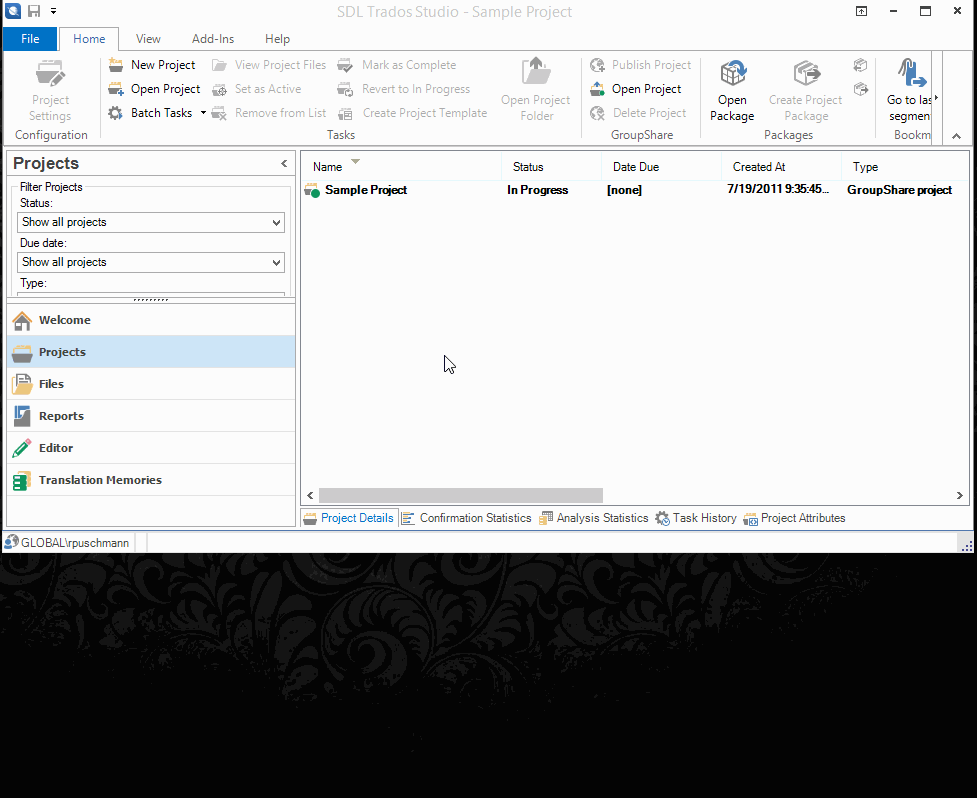Click the Set as Active icon

[x=219, y=89]
